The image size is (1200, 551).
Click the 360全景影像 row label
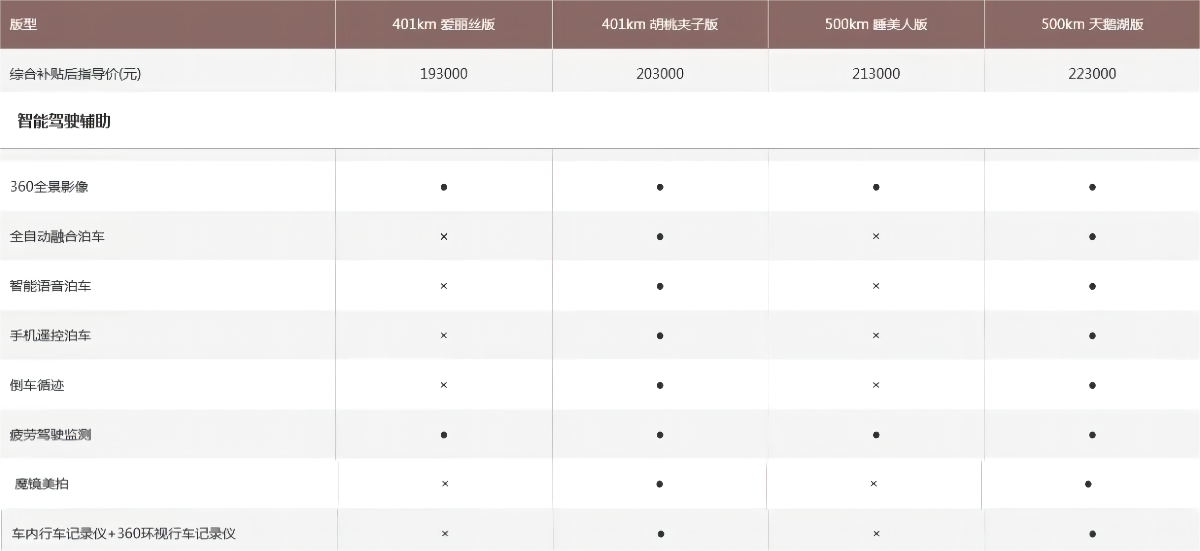click(x=49, y=187)
